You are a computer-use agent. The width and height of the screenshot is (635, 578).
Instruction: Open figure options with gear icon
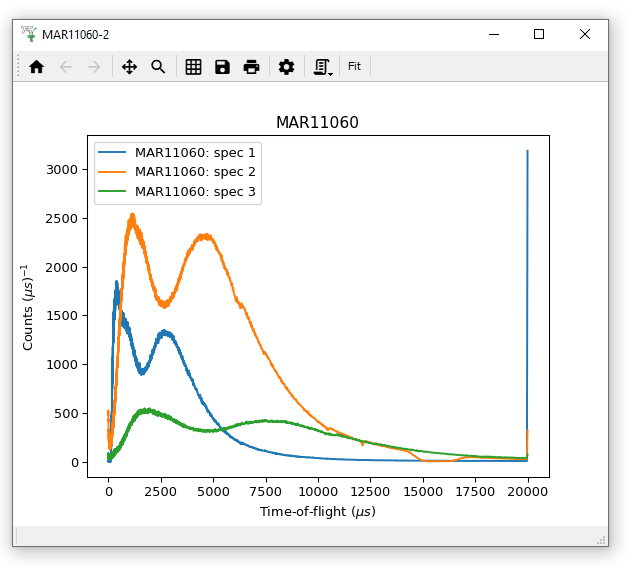(287, 67)
